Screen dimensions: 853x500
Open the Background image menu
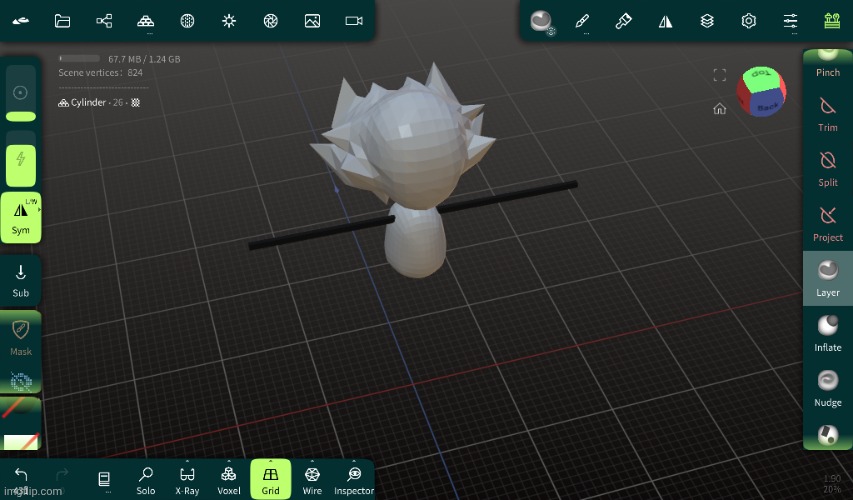pos(312,21)
